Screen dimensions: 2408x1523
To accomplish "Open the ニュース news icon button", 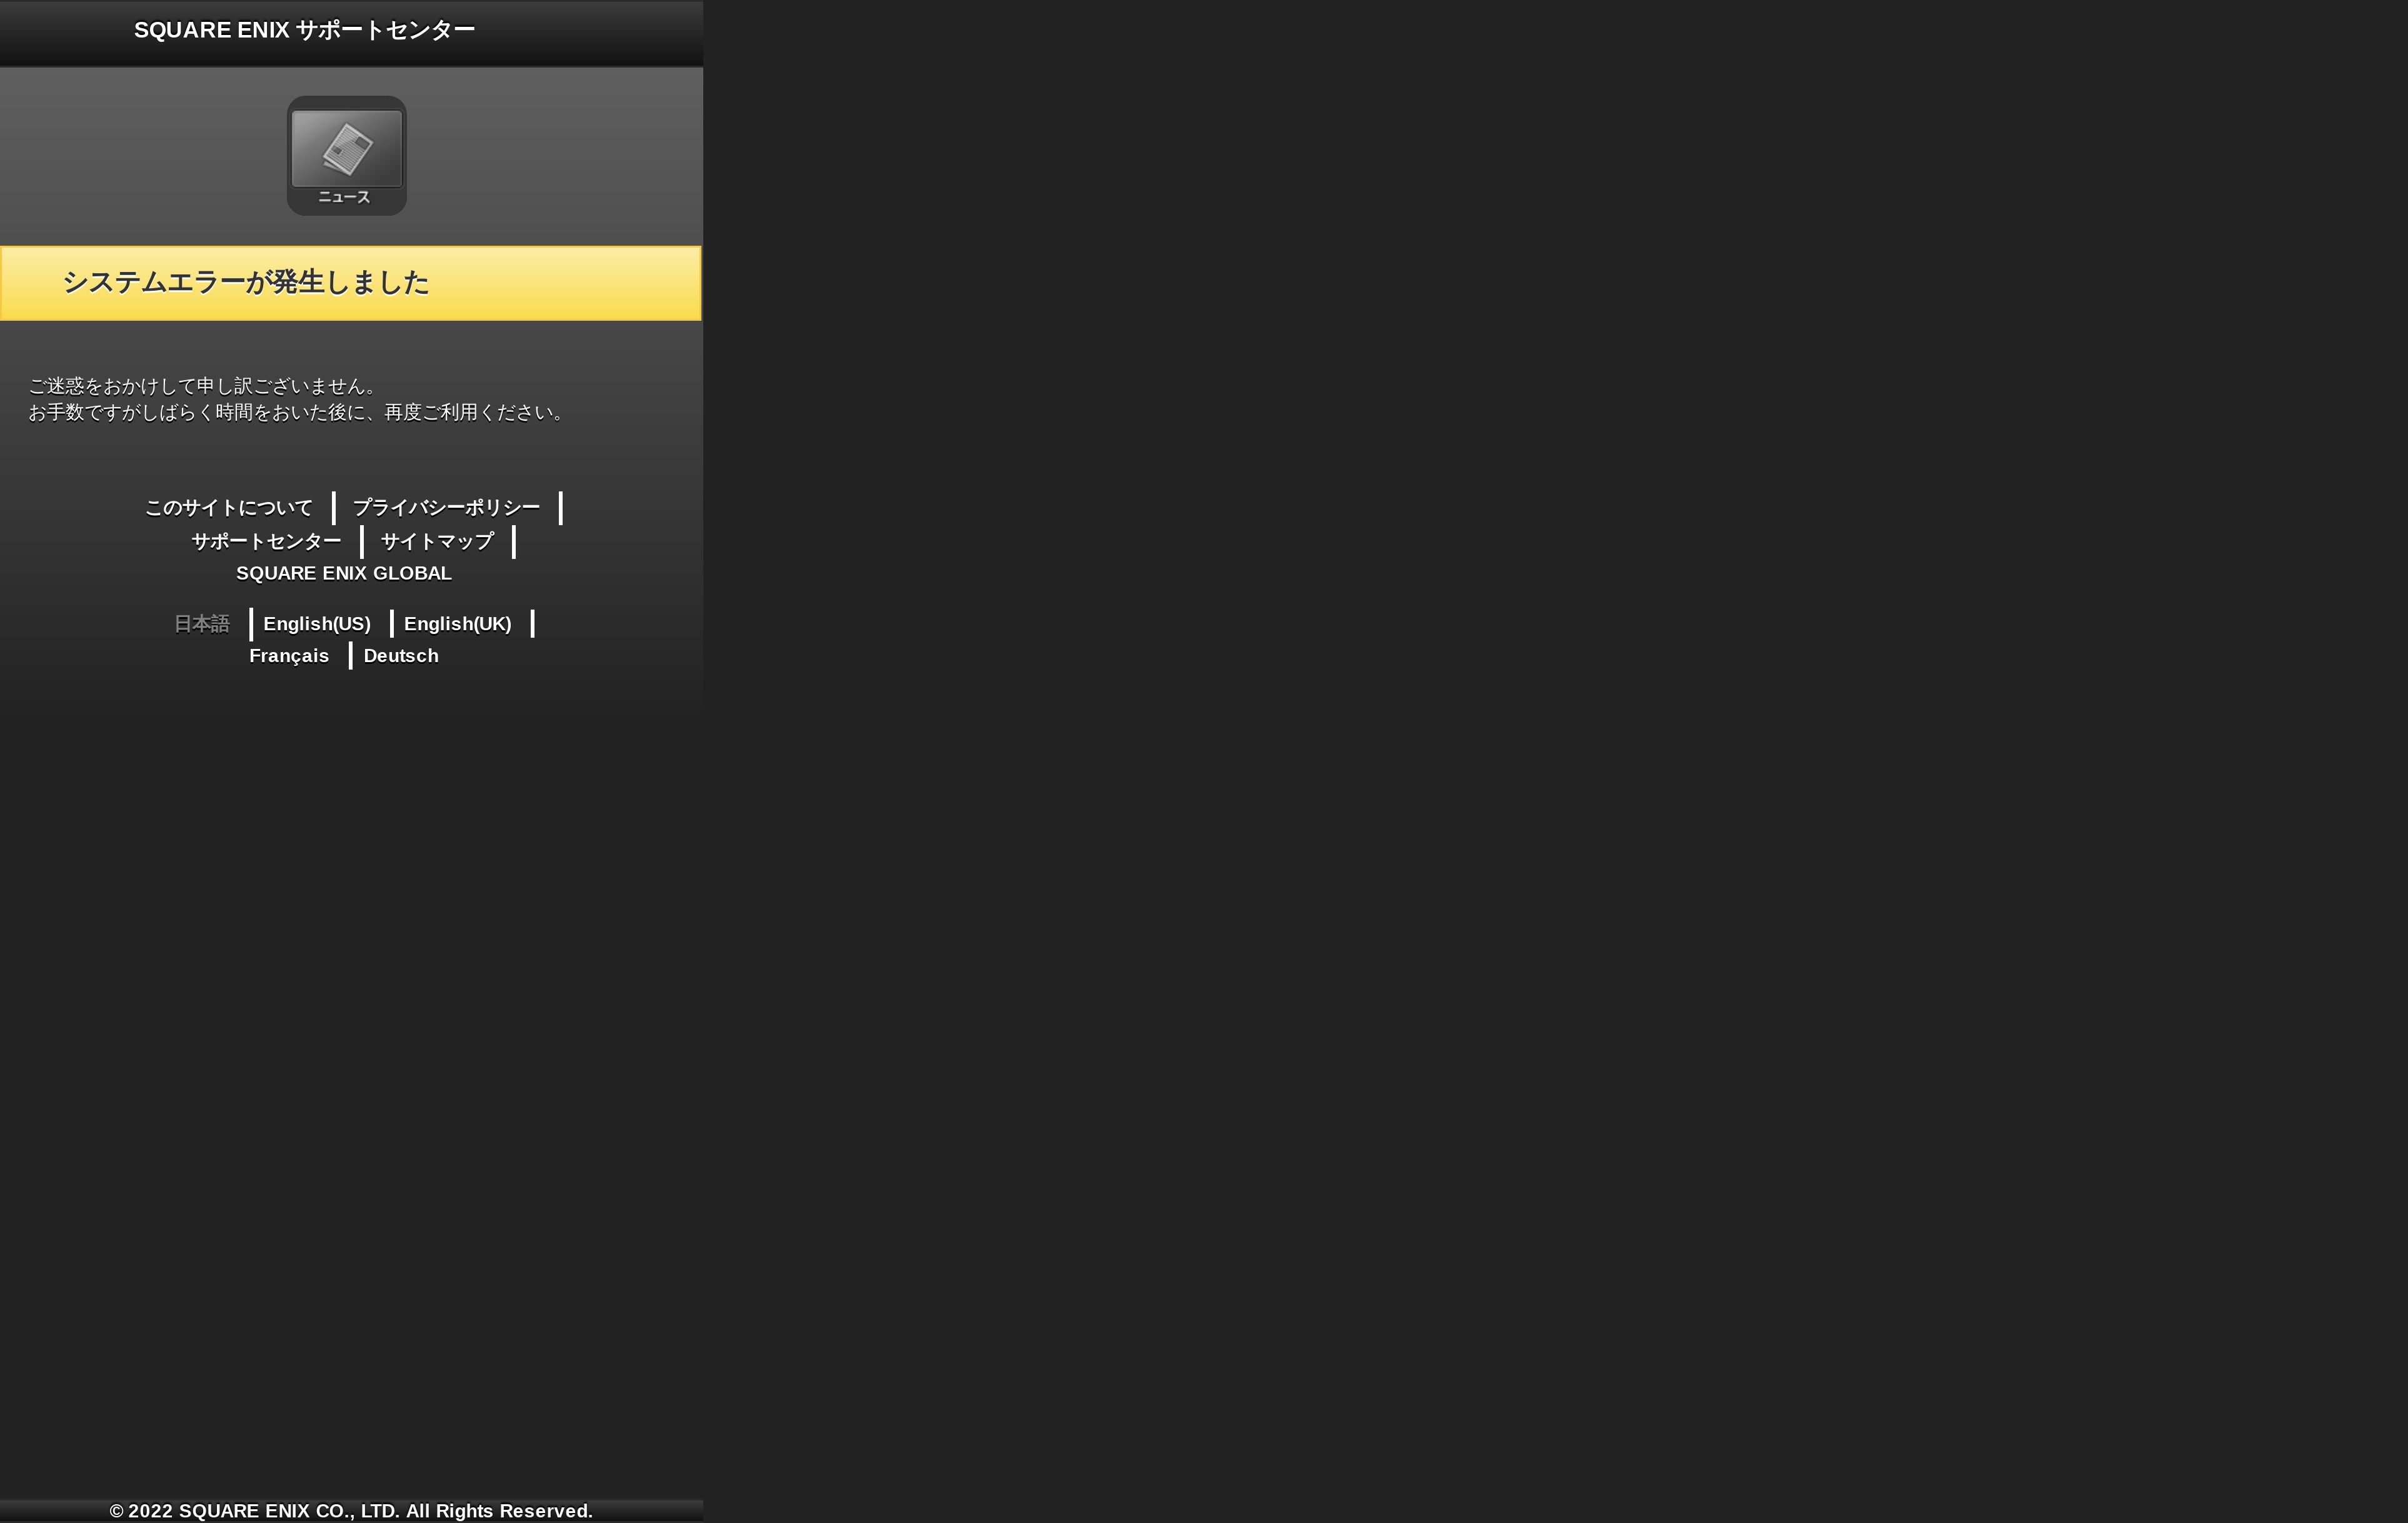I will coord(346,155).
